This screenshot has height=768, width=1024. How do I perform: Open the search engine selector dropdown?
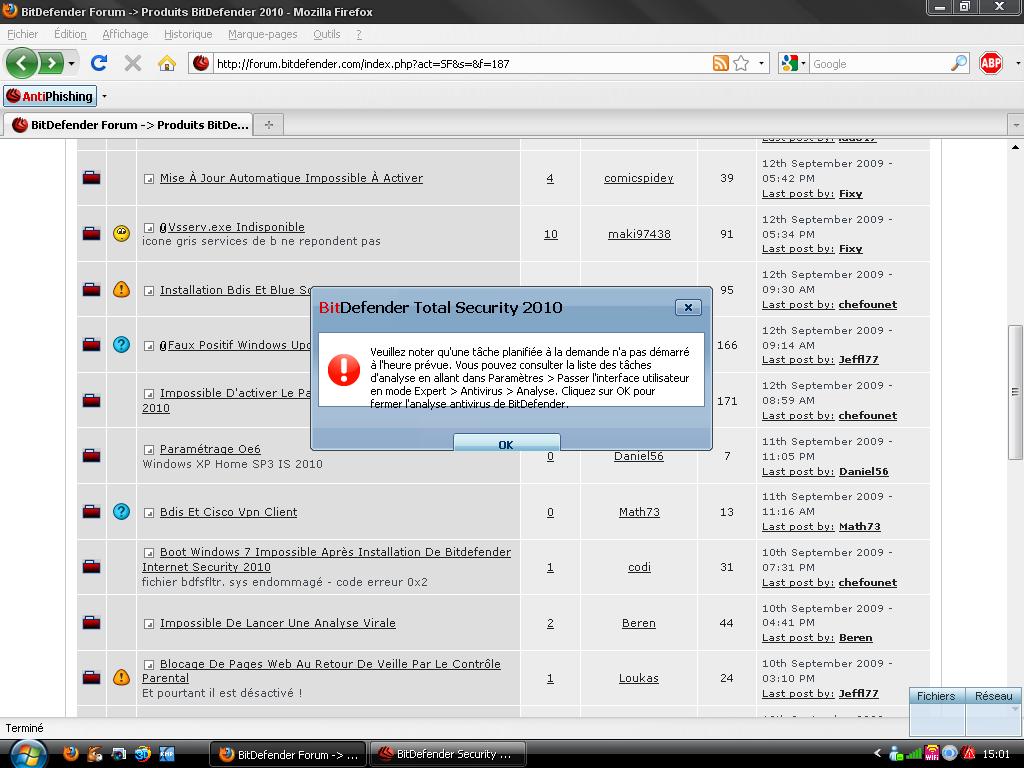coord(793,63)
